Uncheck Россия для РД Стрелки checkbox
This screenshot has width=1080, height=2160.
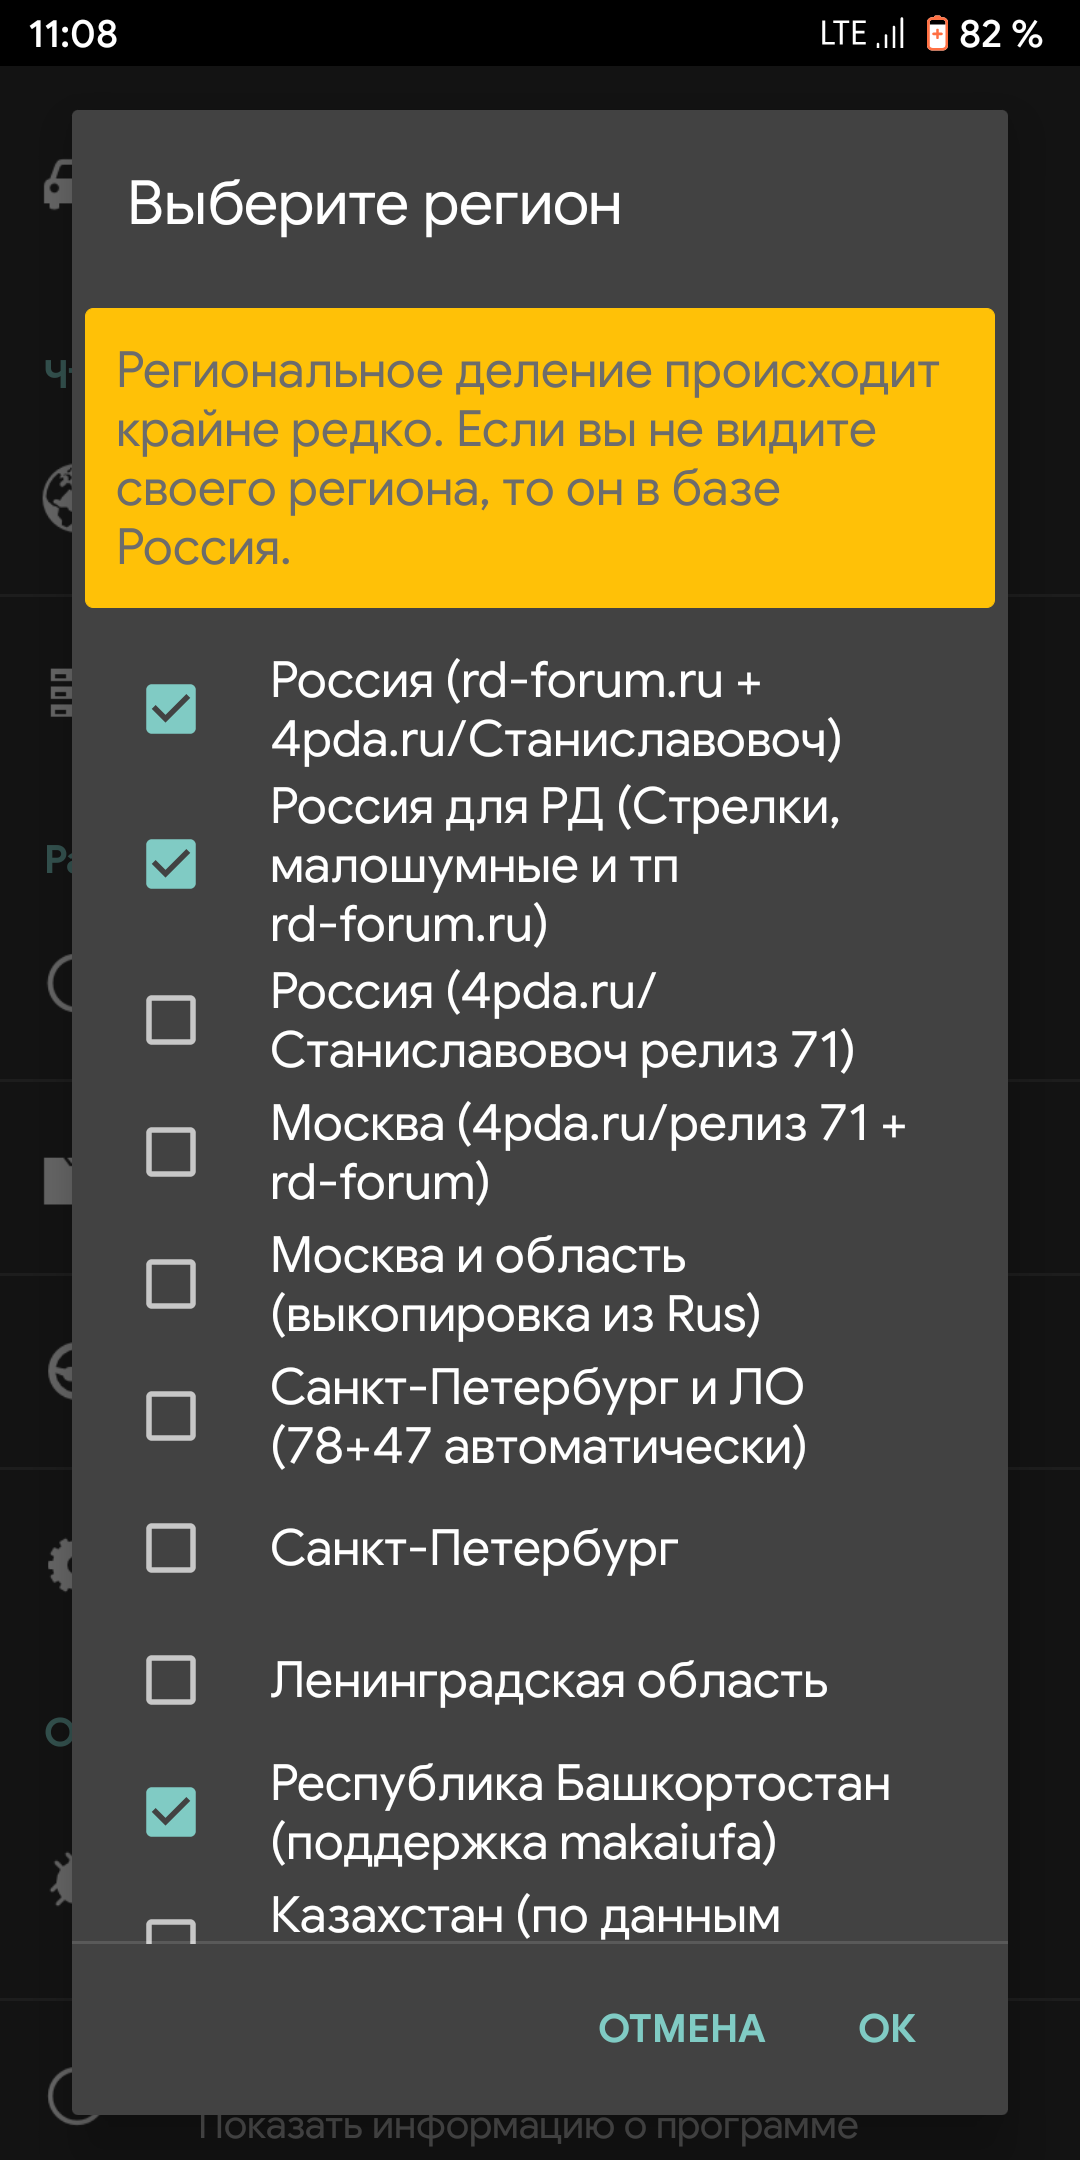(x=171, y=864)
